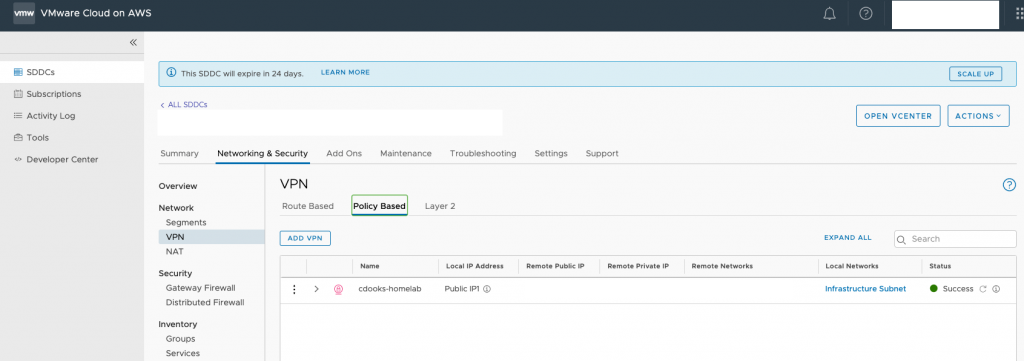Viewport: 1024px width, 361px height.
Task: Click EXPAND ALL link
Action: [848, 238]
